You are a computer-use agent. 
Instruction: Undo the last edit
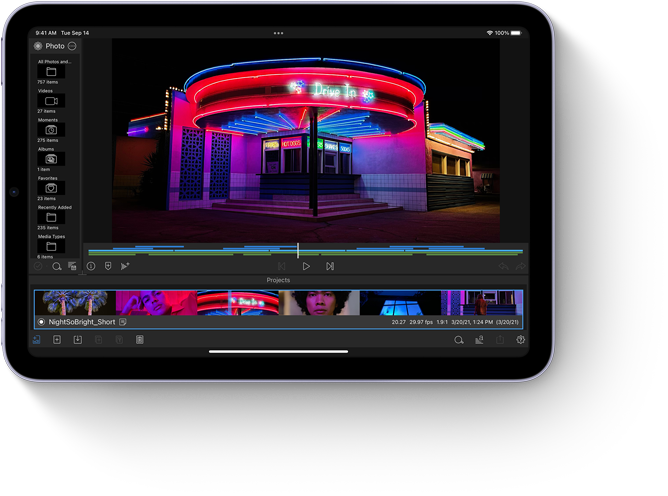coord(503,266)
